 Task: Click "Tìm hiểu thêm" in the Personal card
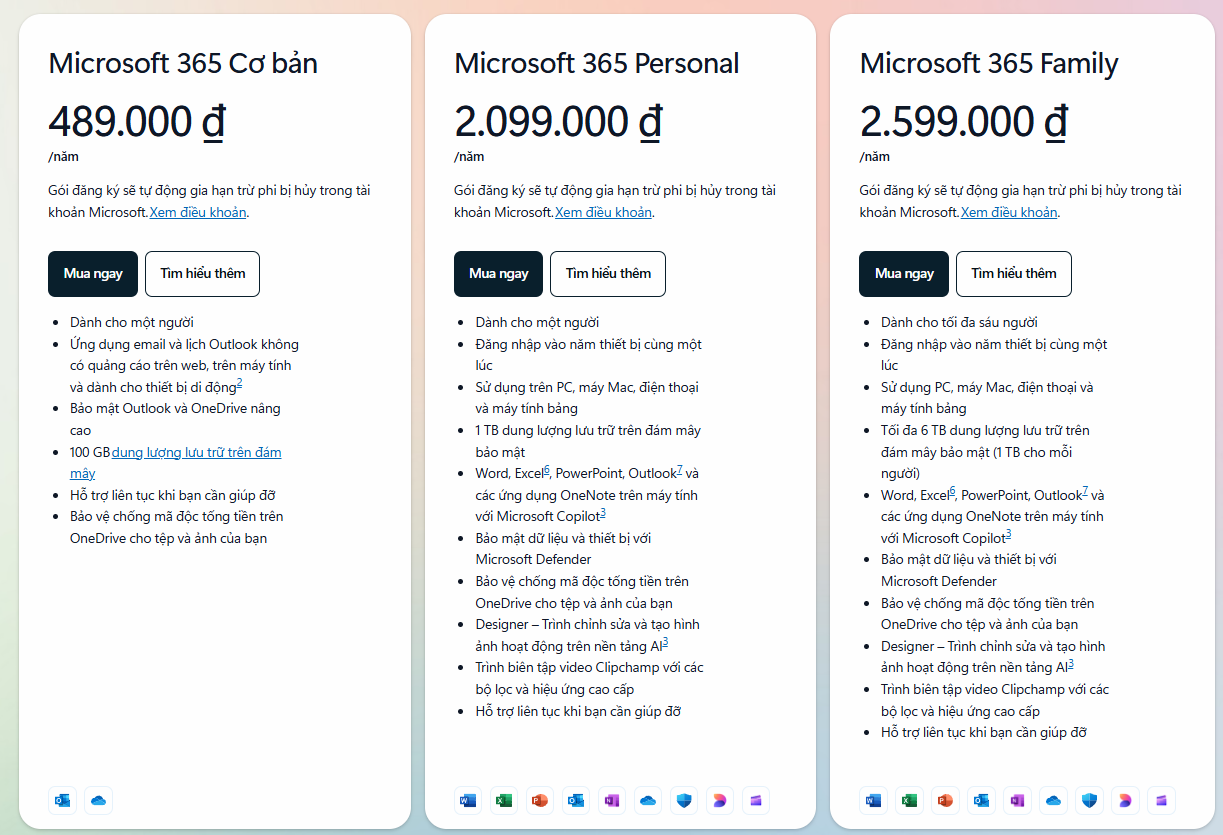[x=608, y=274]
